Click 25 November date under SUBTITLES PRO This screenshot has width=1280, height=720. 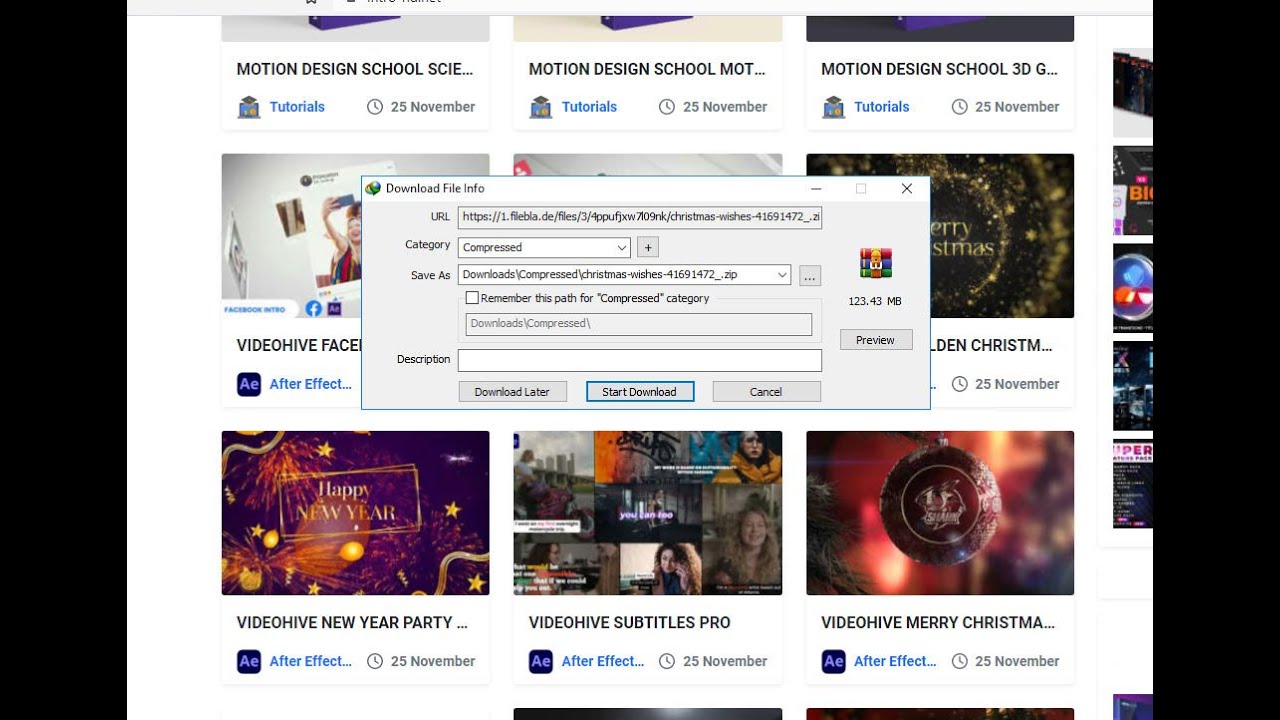[x=725, y=661]
